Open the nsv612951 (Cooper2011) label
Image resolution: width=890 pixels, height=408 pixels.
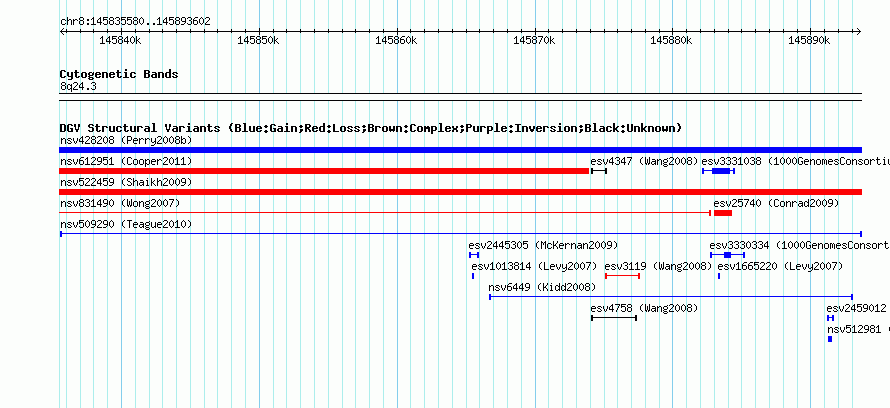click(126, 161)
